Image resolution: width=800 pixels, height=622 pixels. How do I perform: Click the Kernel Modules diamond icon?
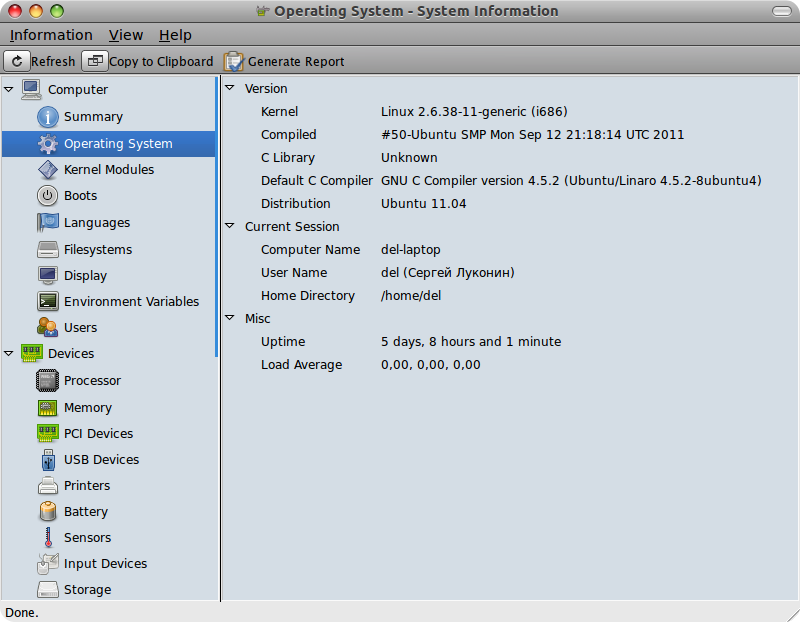point(47,169)
